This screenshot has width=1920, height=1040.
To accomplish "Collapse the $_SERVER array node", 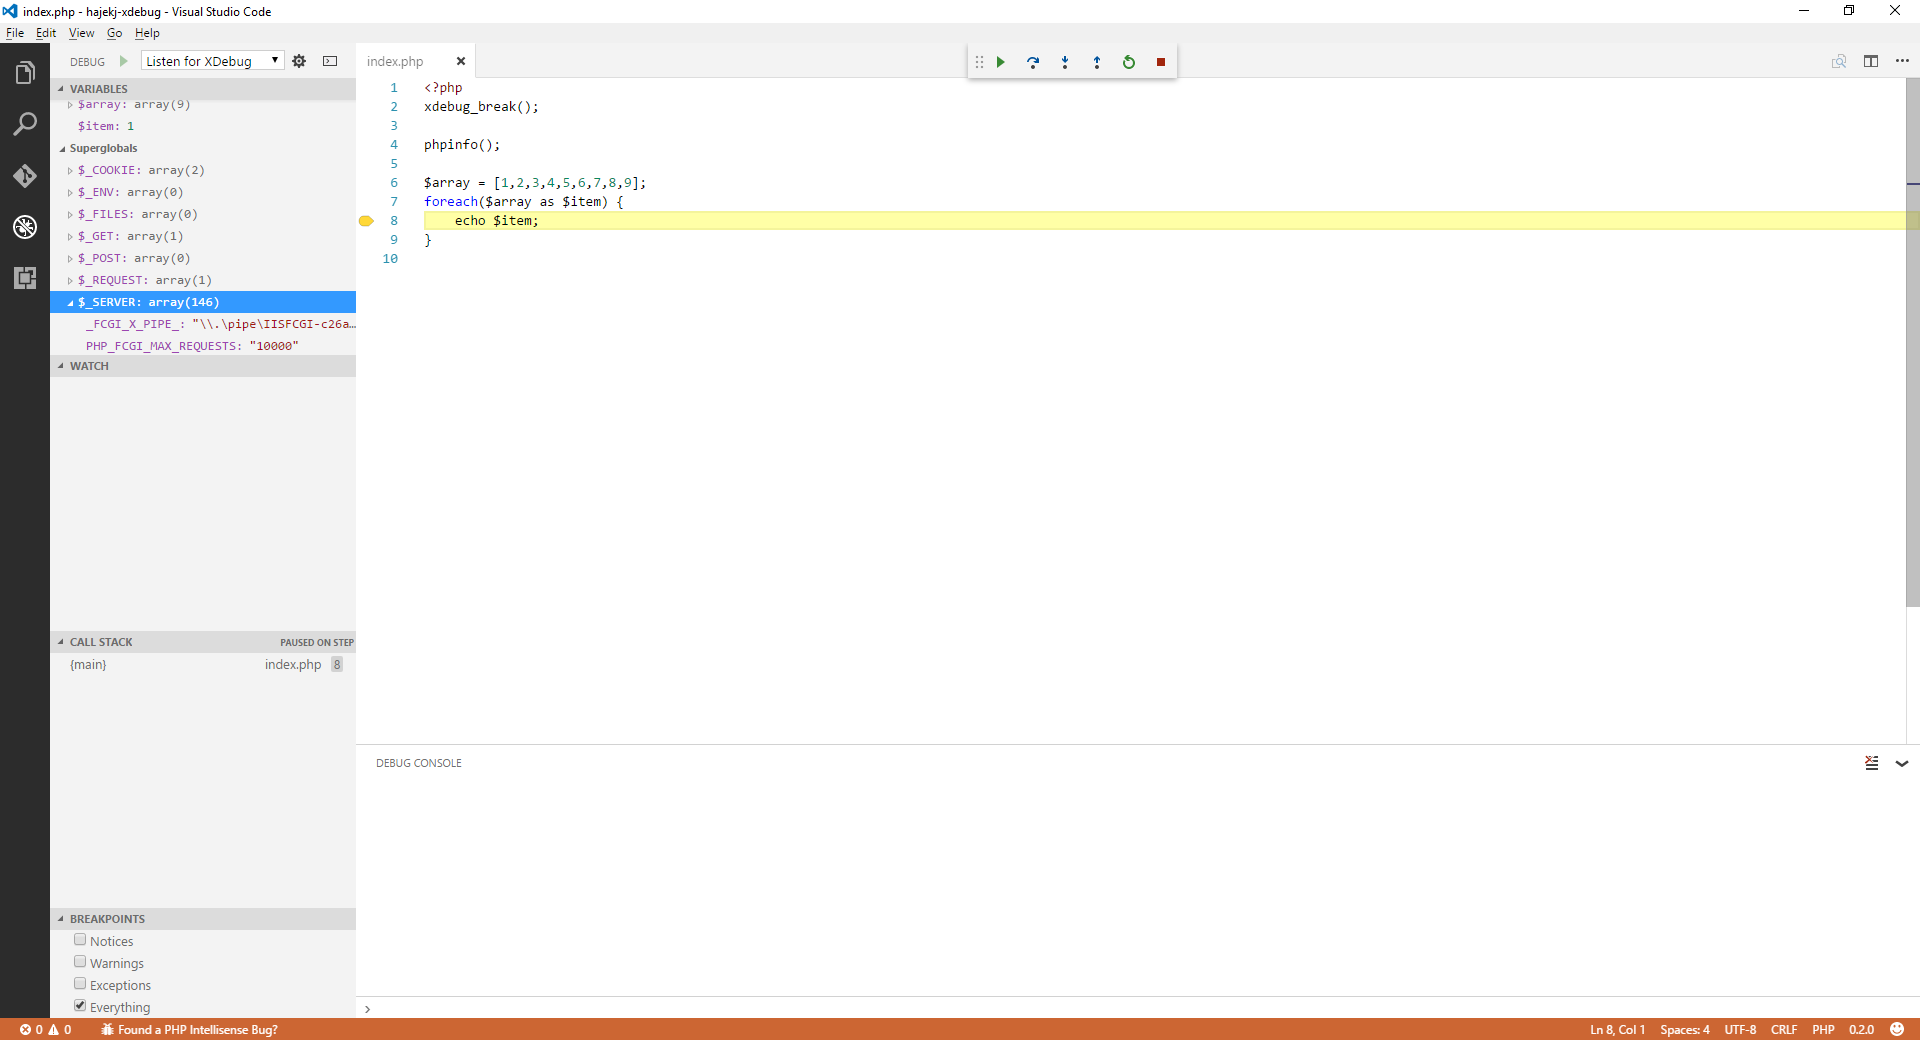I will pos(70,303).
